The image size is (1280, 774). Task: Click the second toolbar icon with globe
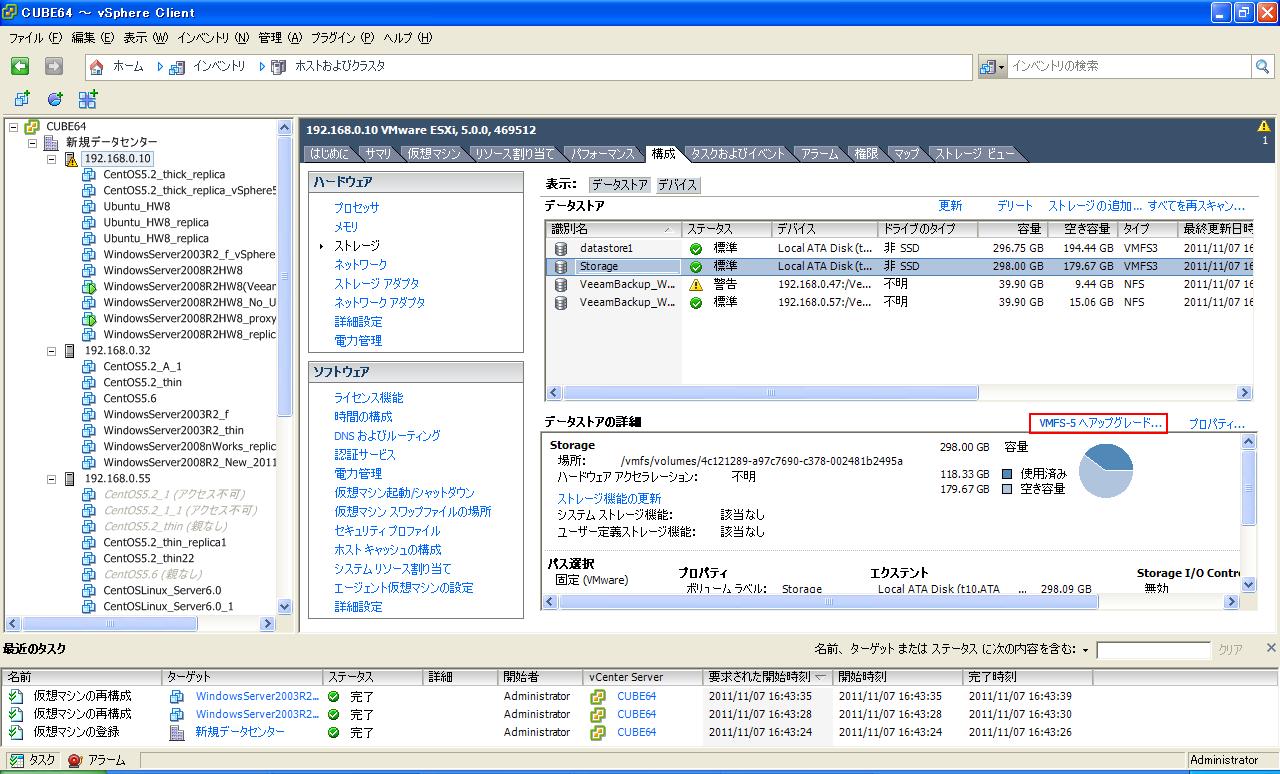click(x=55, y=99)
